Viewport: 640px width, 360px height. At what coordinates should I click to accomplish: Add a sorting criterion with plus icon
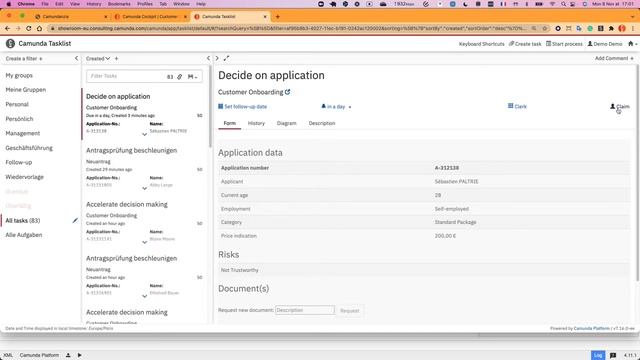click(x=116, y=58)
